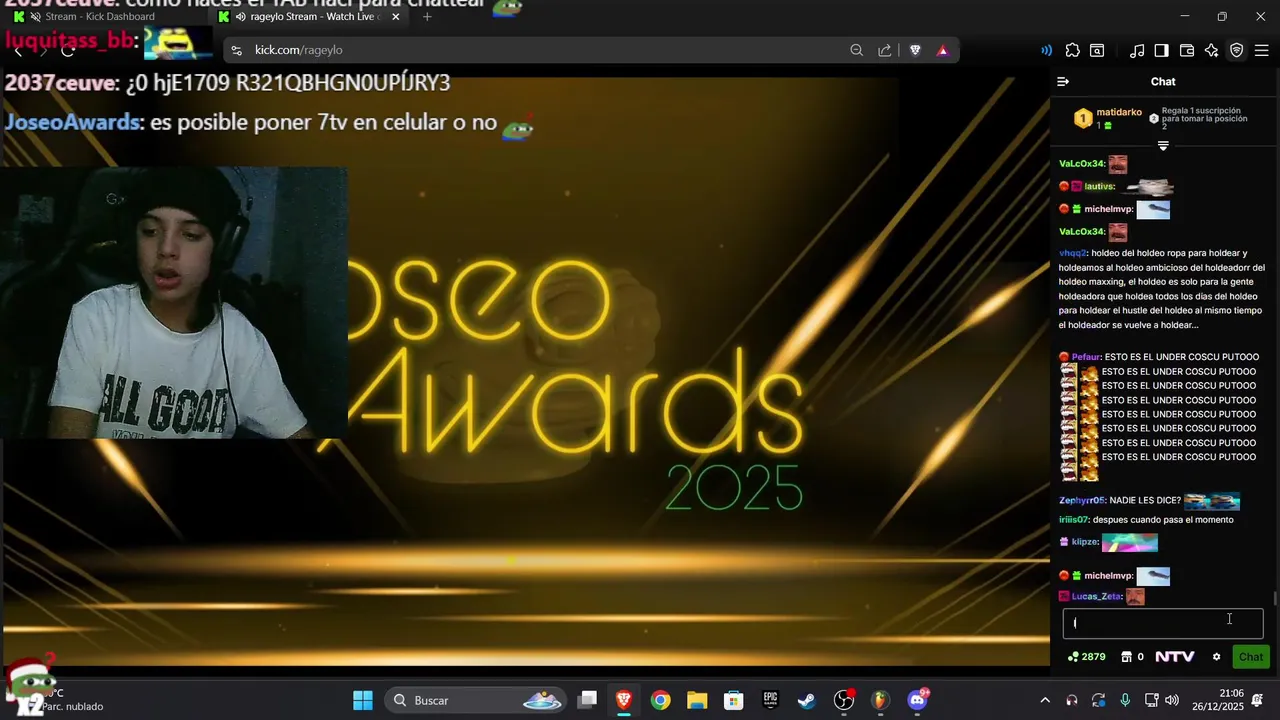This screenshot has width=1280, height=720.
Task: Click username Lucas_Zeta in chat
Action: [x=1096, y=596]
